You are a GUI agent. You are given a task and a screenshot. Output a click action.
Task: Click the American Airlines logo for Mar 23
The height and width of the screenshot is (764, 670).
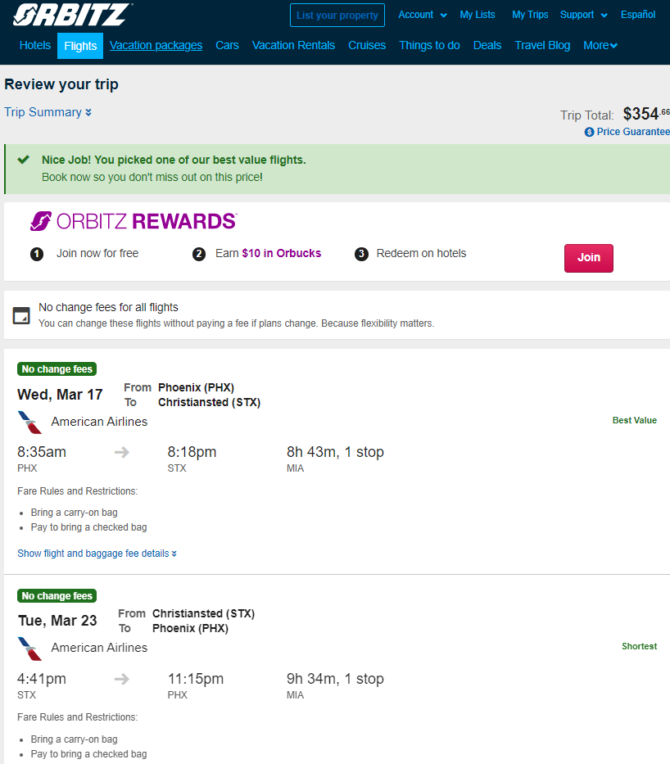point(30,649)
